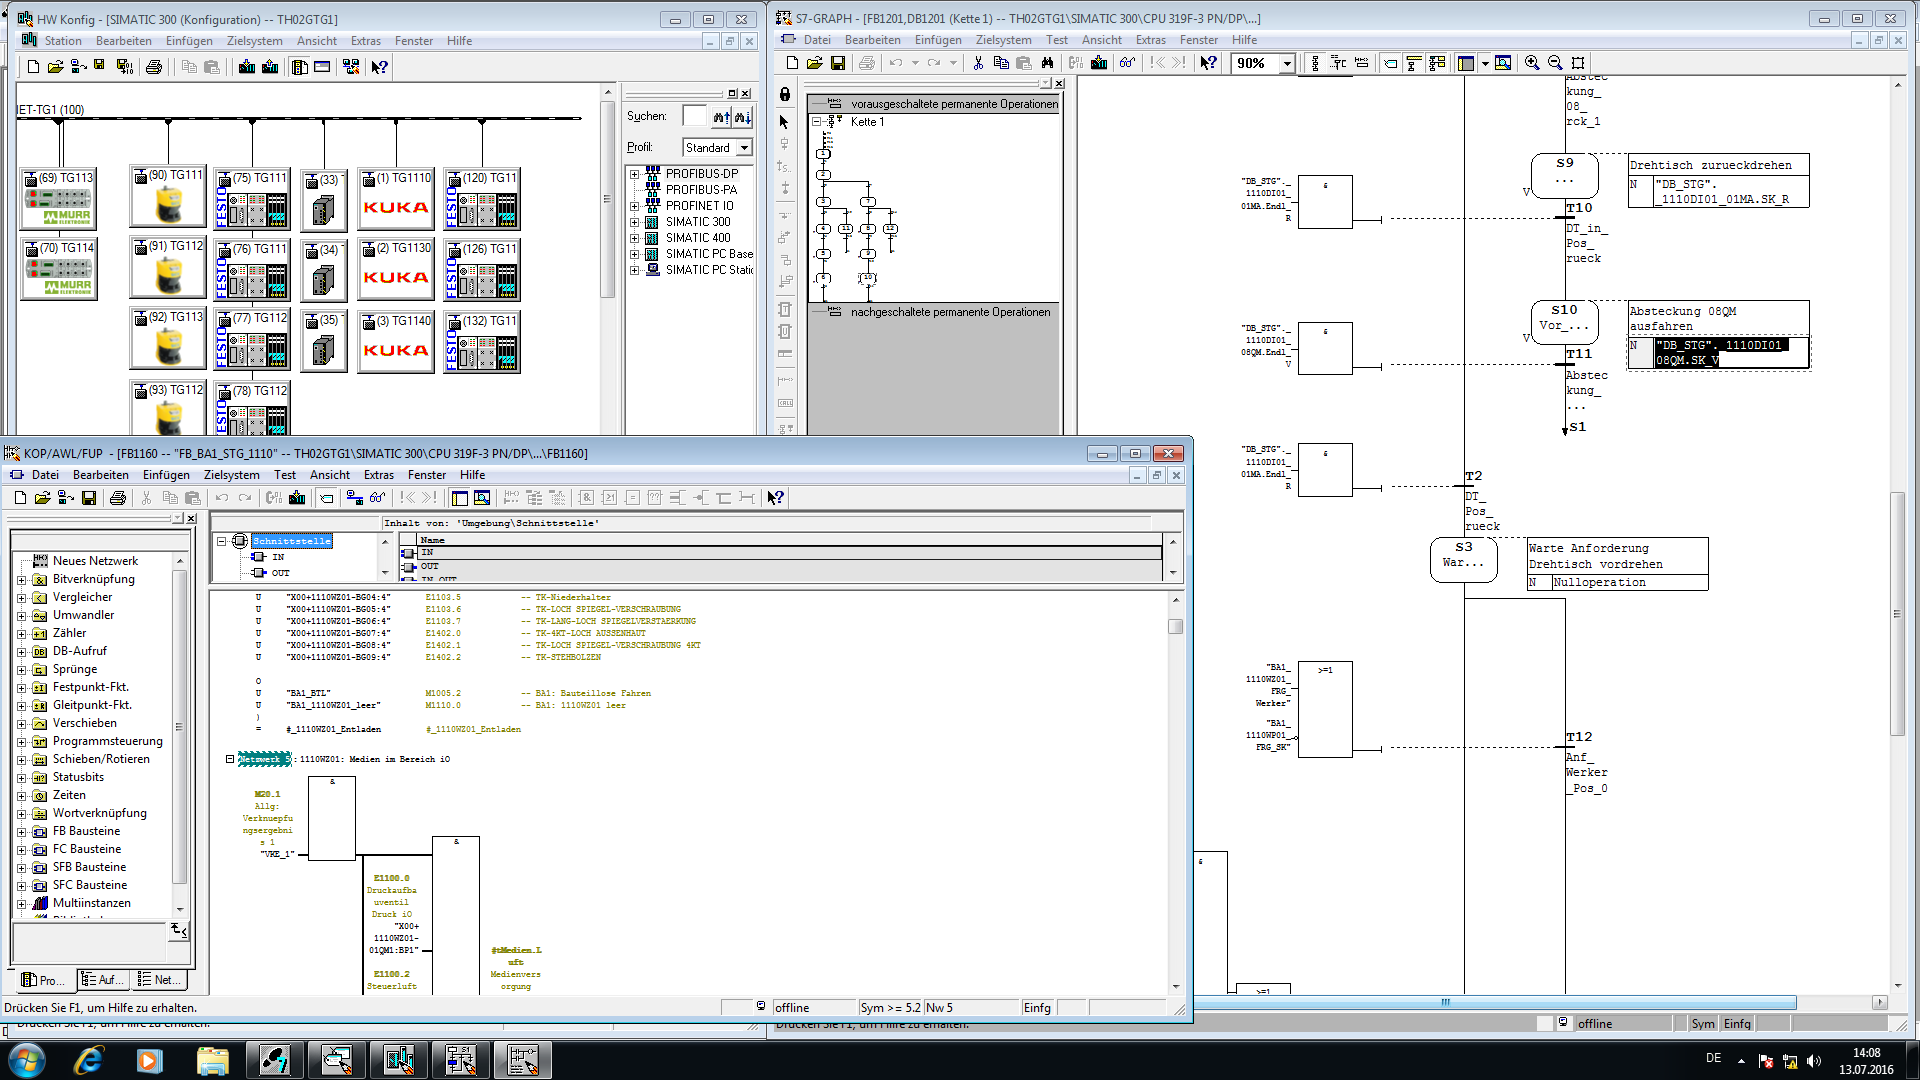Expand the SIMATIC 300 catalog node
Screen dimensions: 1920x1080
(x=634, y=222)
